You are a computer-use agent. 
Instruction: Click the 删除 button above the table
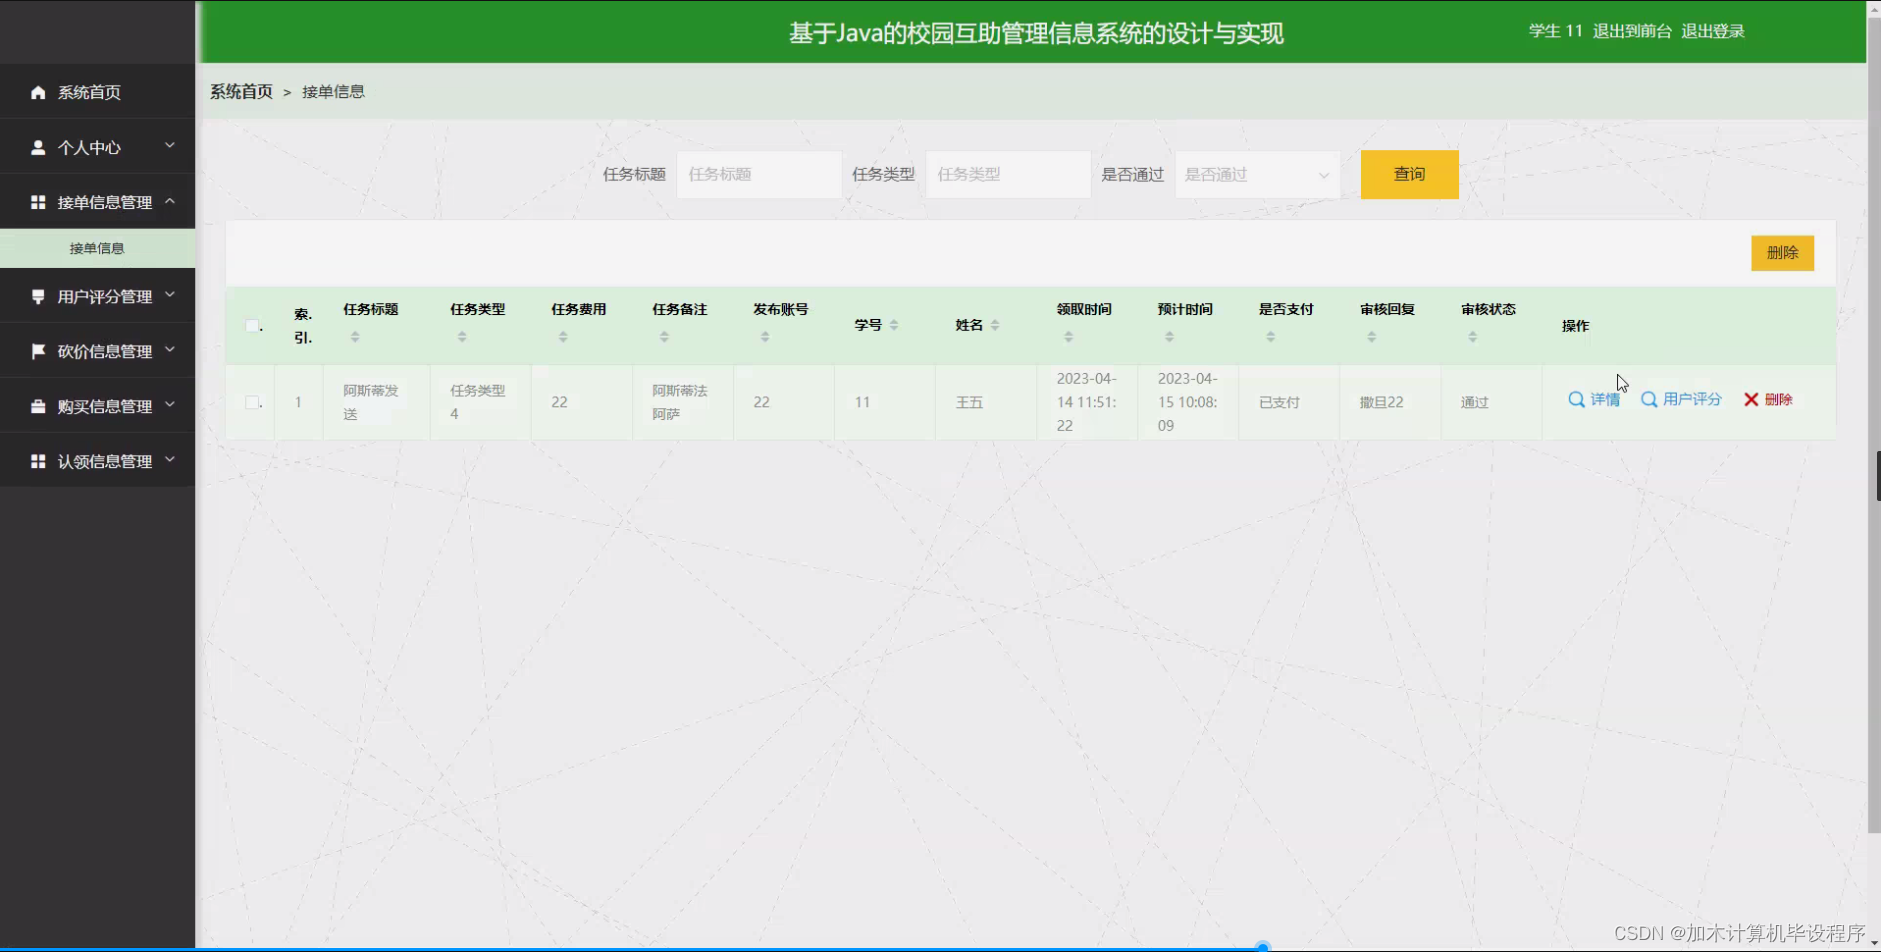tap(1783, 252)
